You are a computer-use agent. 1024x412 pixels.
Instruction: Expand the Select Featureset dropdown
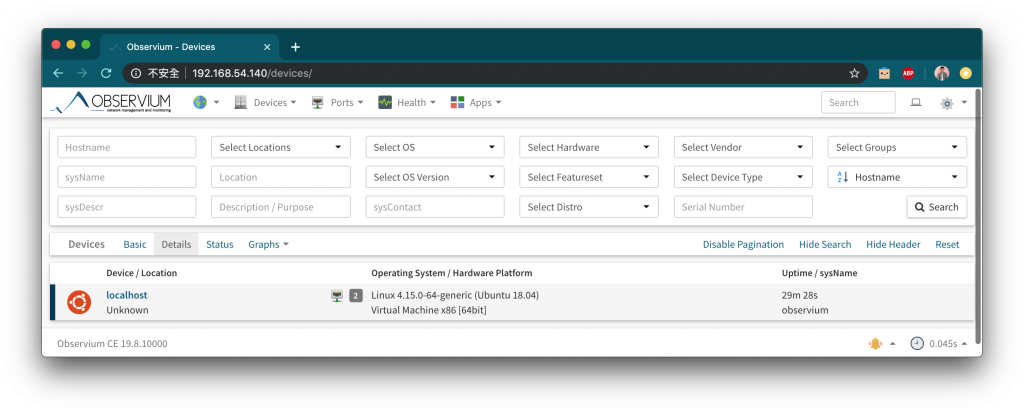pos(589,177)
